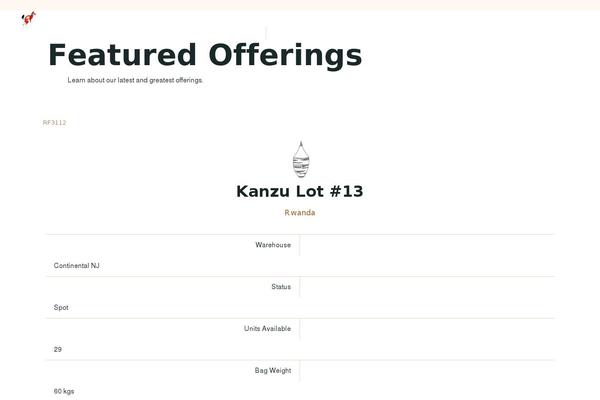Click the vertical separator beside Status label
This screenshot has height=400, width=600.
coord(300,287)
